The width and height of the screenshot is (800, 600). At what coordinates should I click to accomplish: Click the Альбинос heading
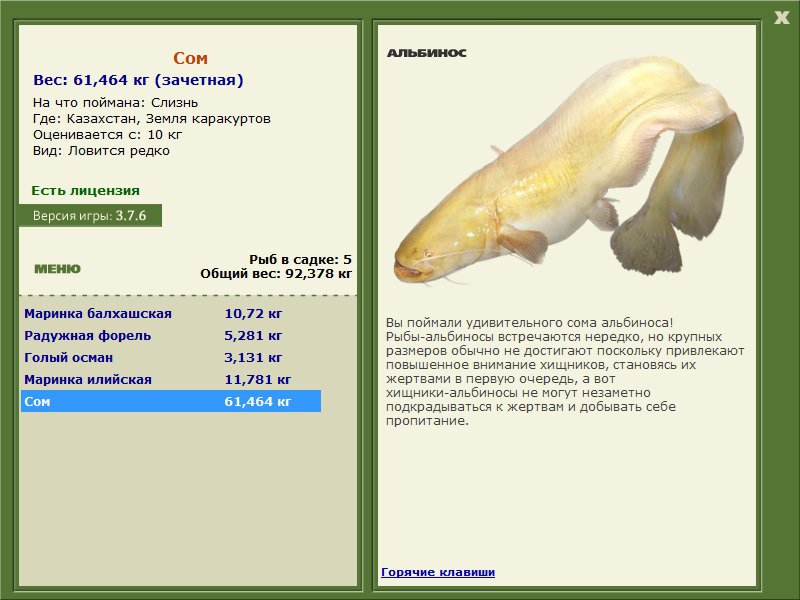coord(427,53)
